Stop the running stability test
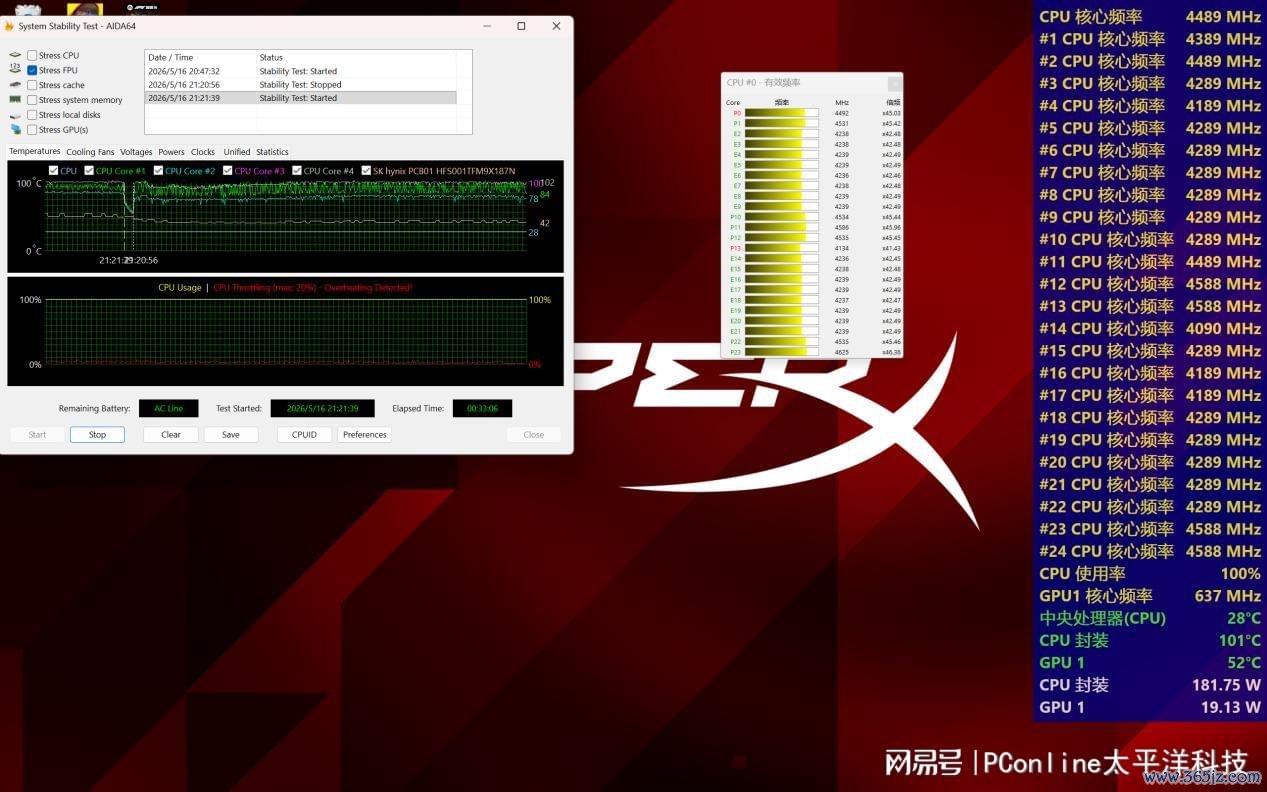 pyautogui.click(x=97, y=435)
